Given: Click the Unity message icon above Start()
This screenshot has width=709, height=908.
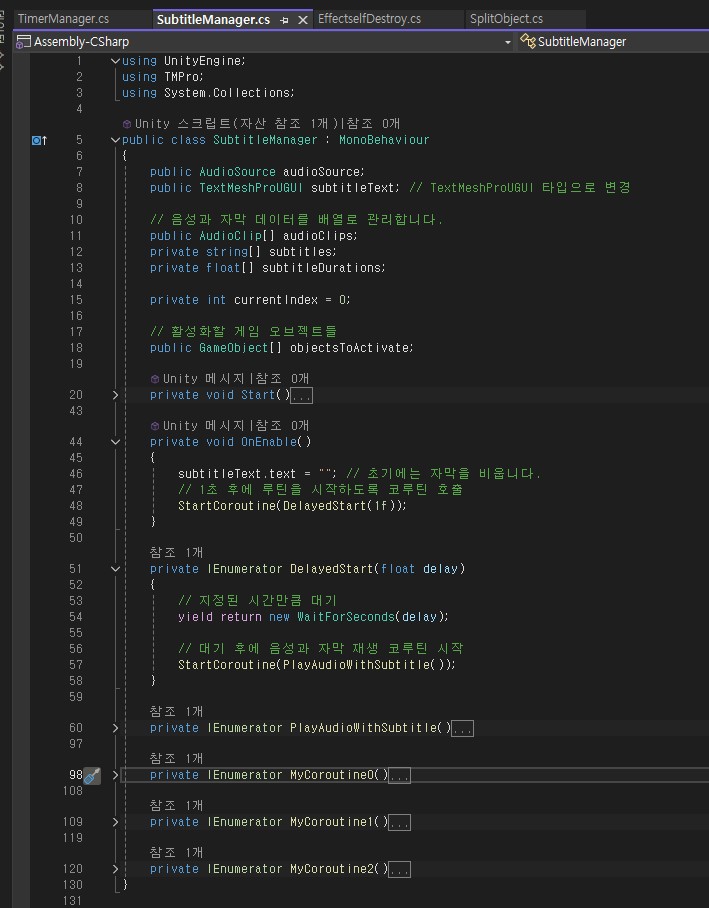Looking at the screenshot, I should coord(155,379).
